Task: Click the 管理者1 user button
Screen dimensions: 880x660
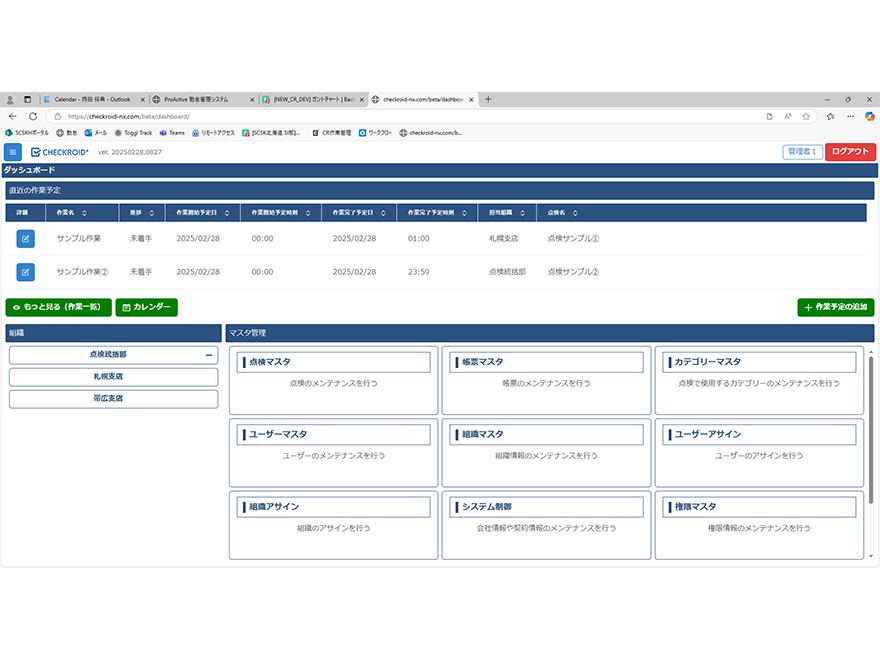Action: (803, 152)
